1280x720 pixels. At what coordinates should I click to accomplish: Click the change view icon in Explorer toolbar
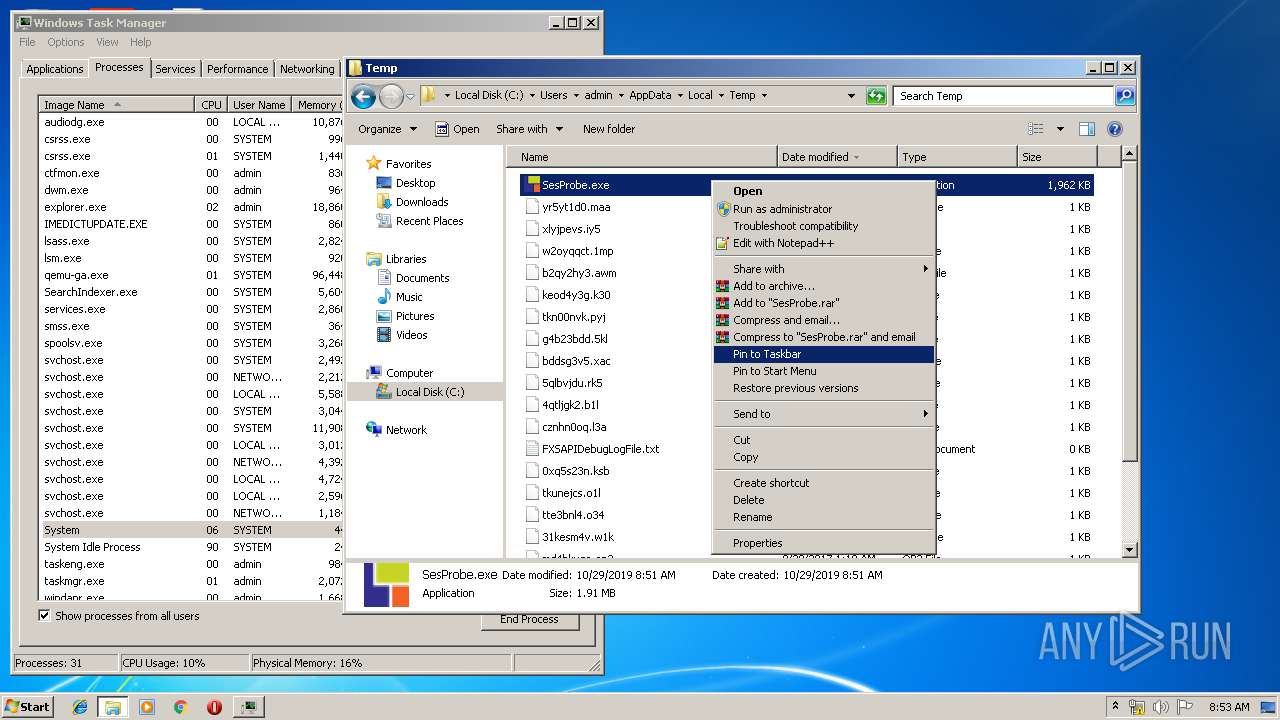click(x=1036, y=129)
